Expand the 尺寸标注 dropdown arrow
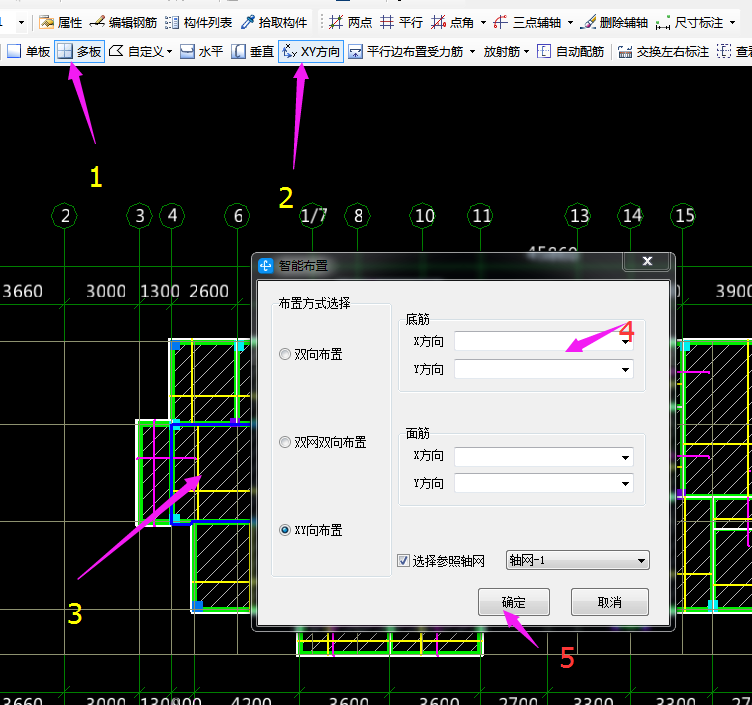The image size is (752, 705). (x=732, y=23)
